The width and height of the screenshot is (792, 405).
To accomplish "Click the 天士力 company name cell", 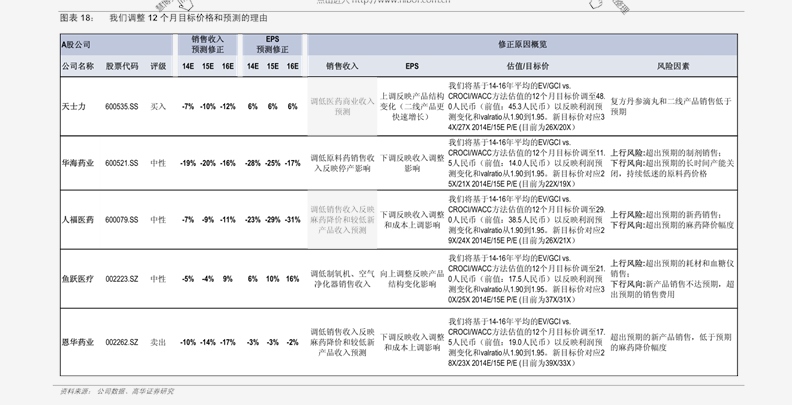I will click(x=74, y=107).
